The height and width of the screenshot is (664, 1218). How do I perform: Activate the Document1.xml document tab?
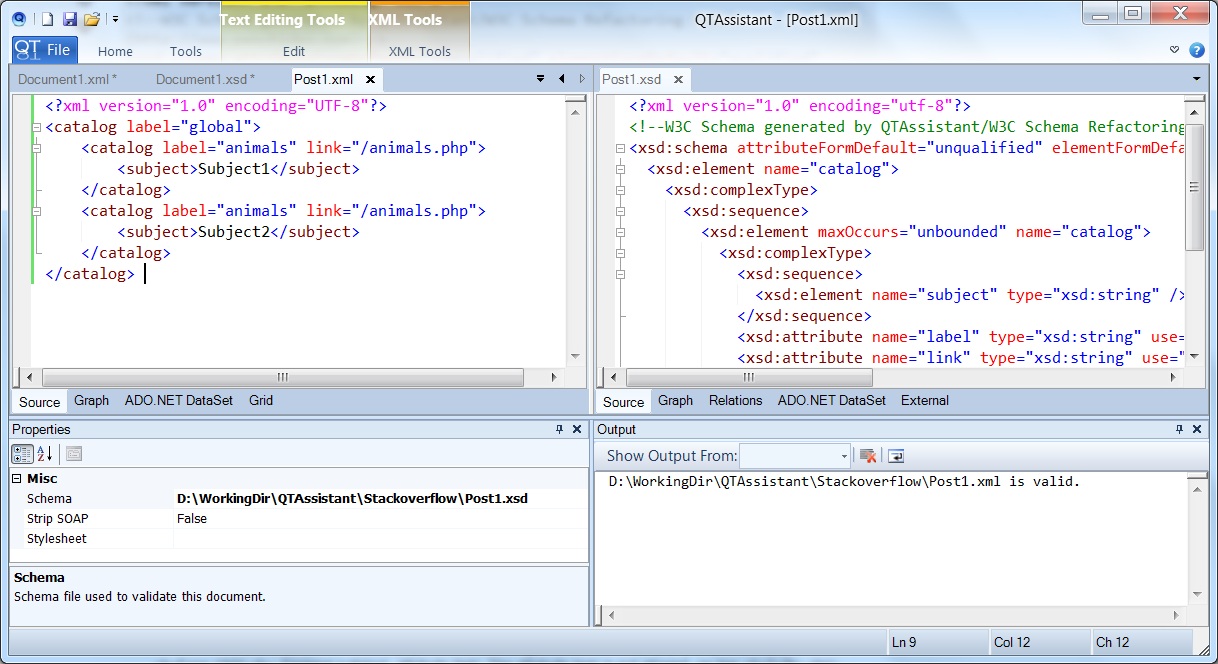pos(67,79)
